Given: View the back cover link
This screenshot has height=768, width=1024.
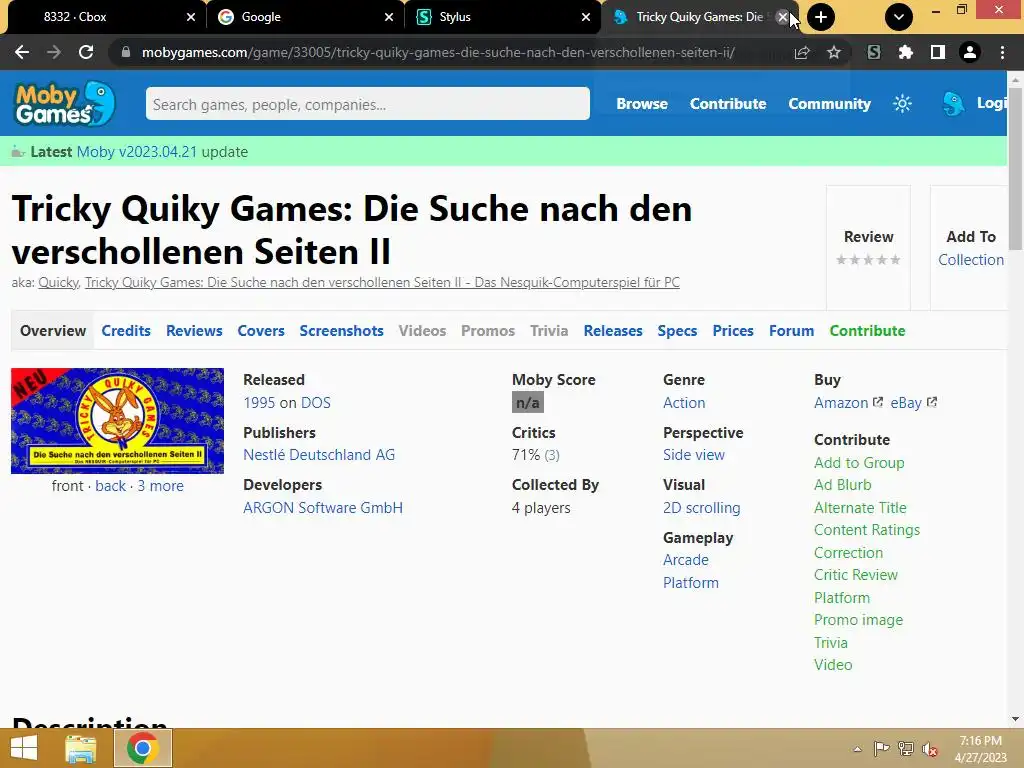Looking at the screenshot, I should [x=110, y=486].
